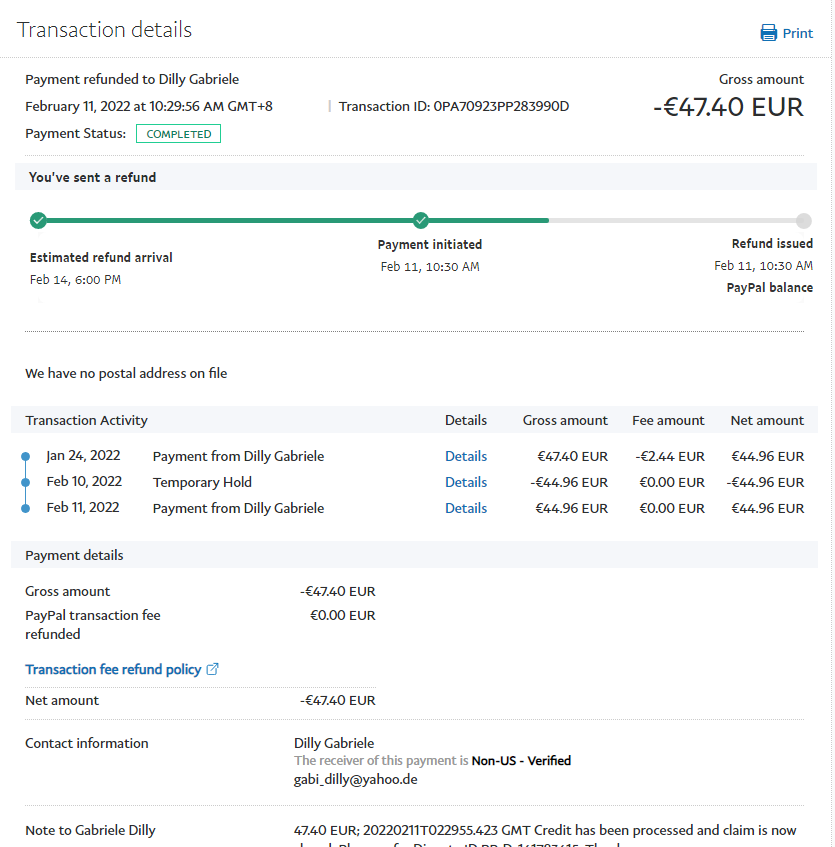The image size is (835, 847).
Task: Select the Feb 10, 2022 timeline dot
Action: click(x=26, y=482)
